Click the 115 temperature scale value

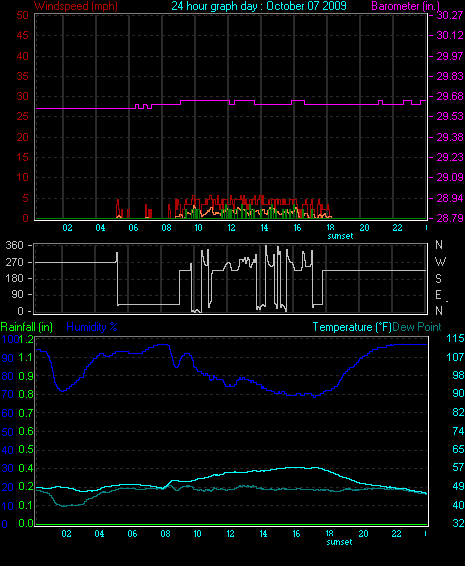[x=455, y=338]
